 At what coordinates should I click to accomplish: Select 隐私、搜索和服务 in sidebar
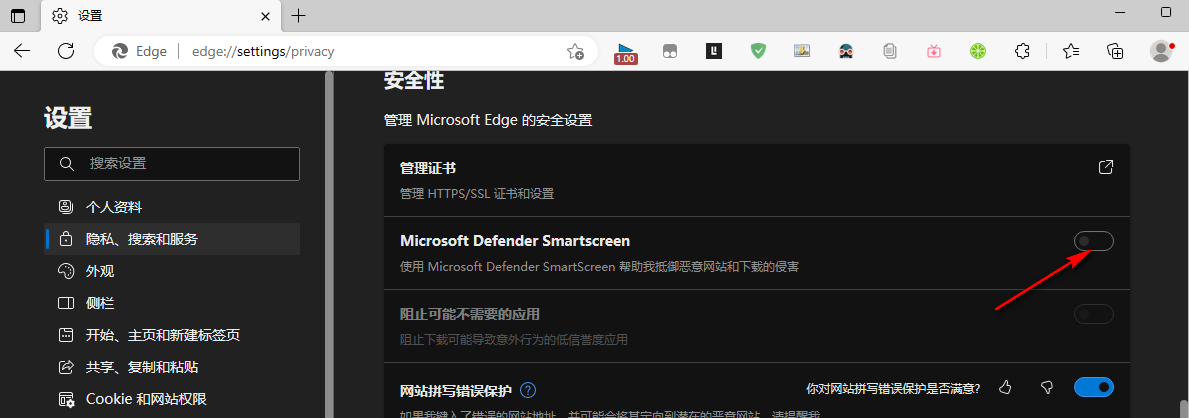point(172,239)
